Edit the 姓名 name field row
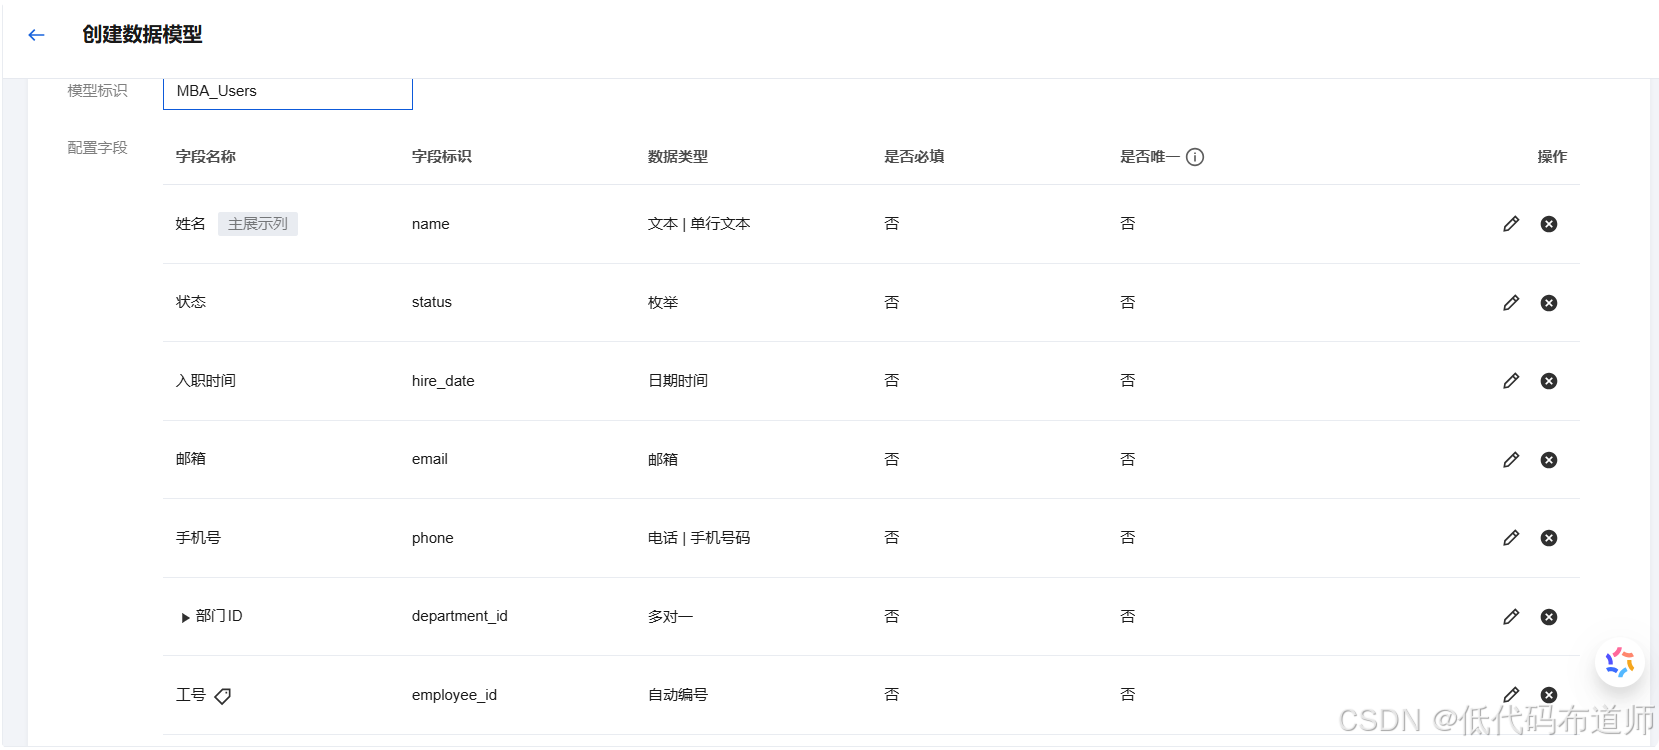Screen dimensions: 1659x750 [1511, 224]
